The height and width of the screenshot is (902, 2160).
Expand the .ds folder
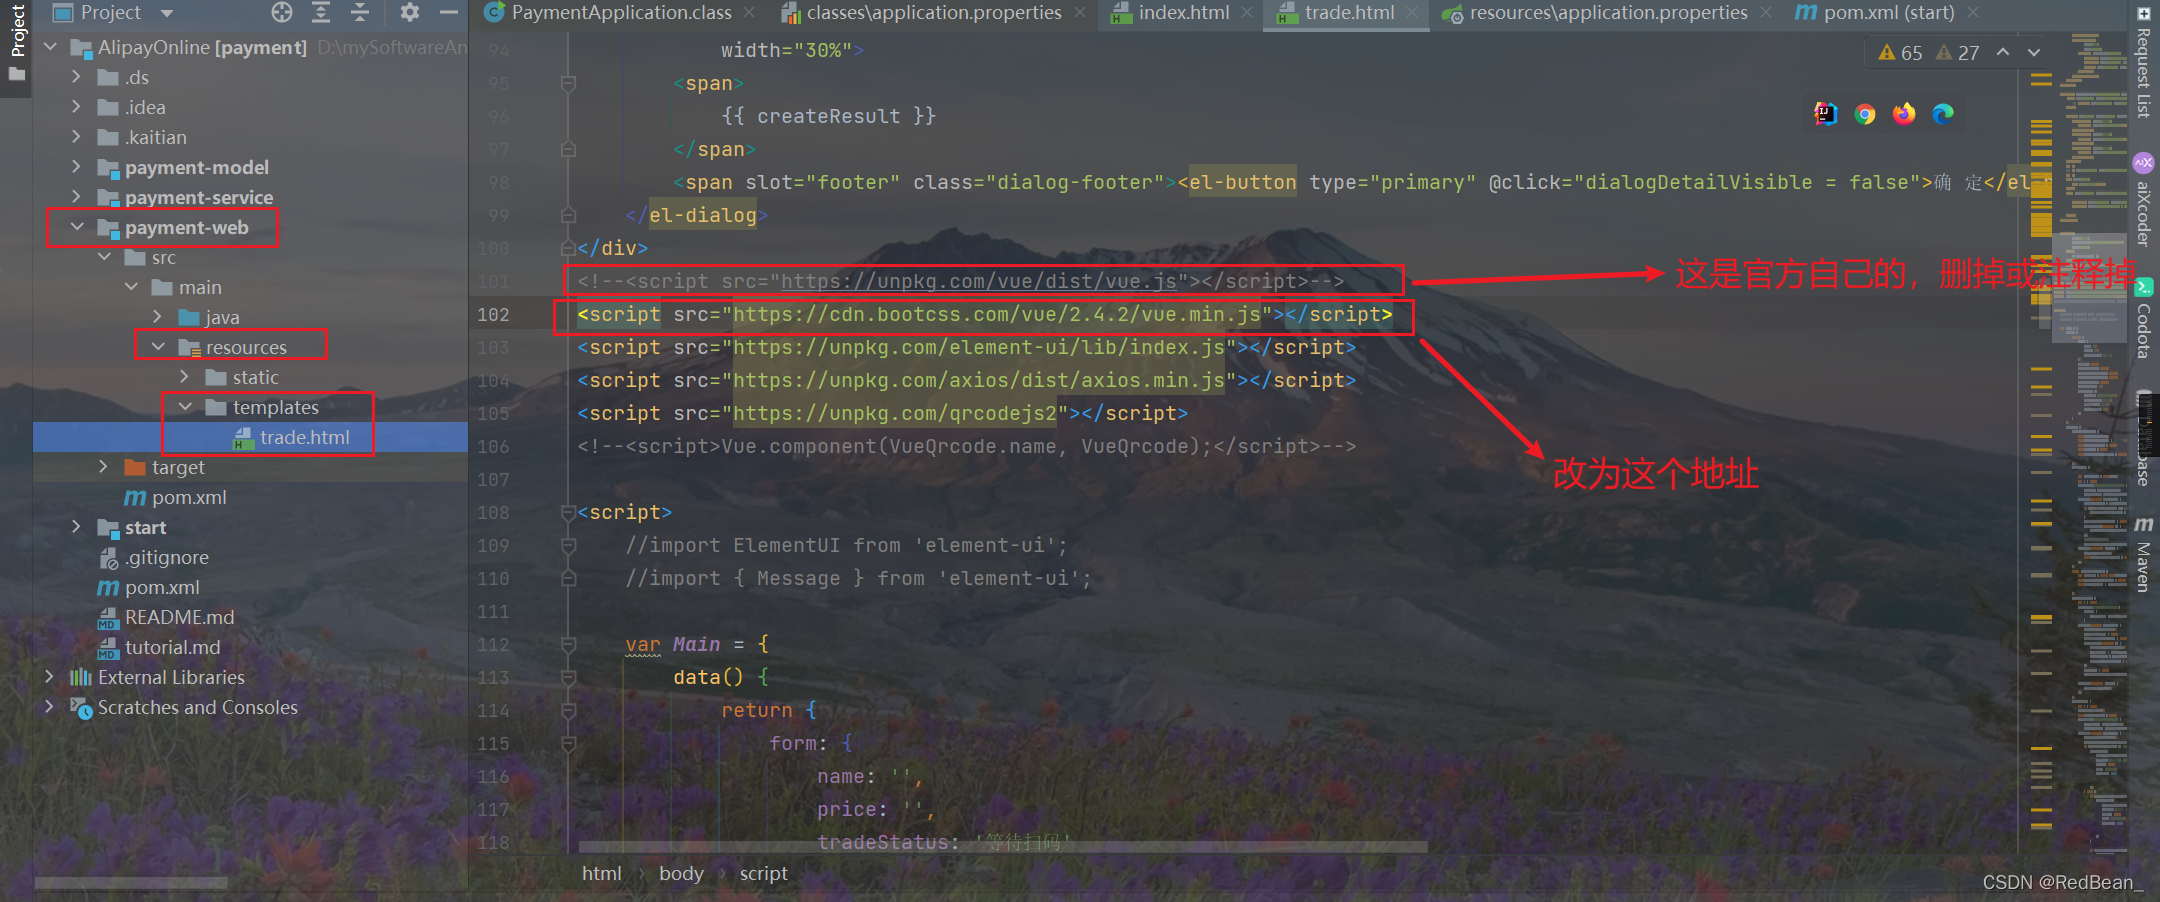click(x=77, y=77)
